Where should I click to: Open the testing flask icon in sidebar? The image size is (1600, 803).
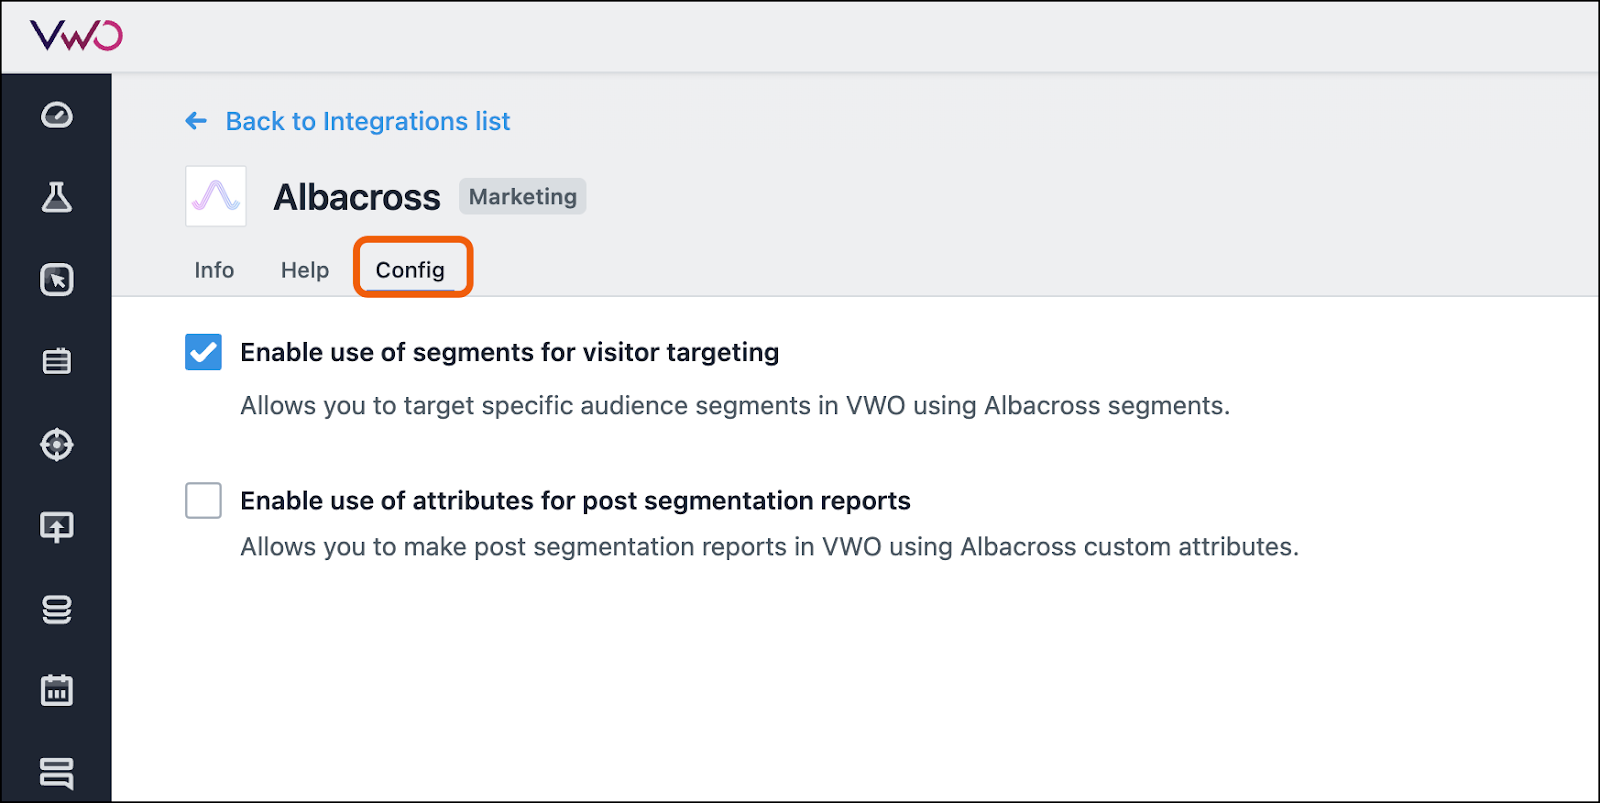pos(57,197)
